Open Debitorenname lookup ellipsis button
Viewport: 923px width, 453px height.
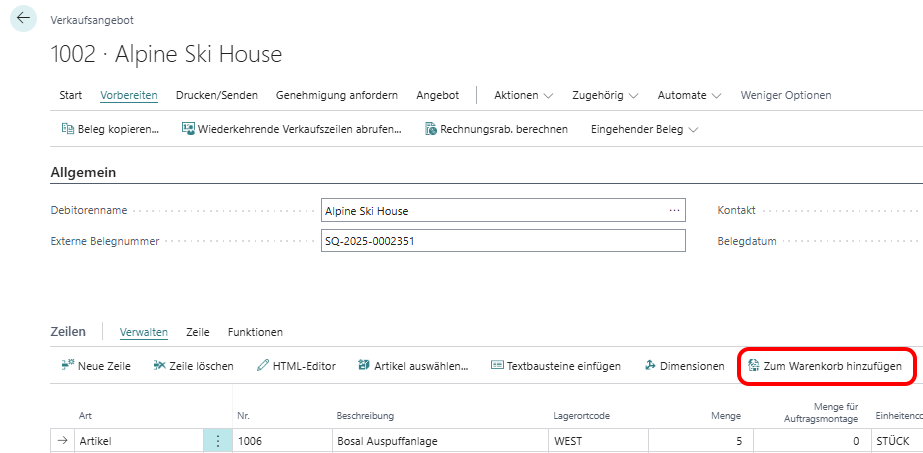[674, 211]
